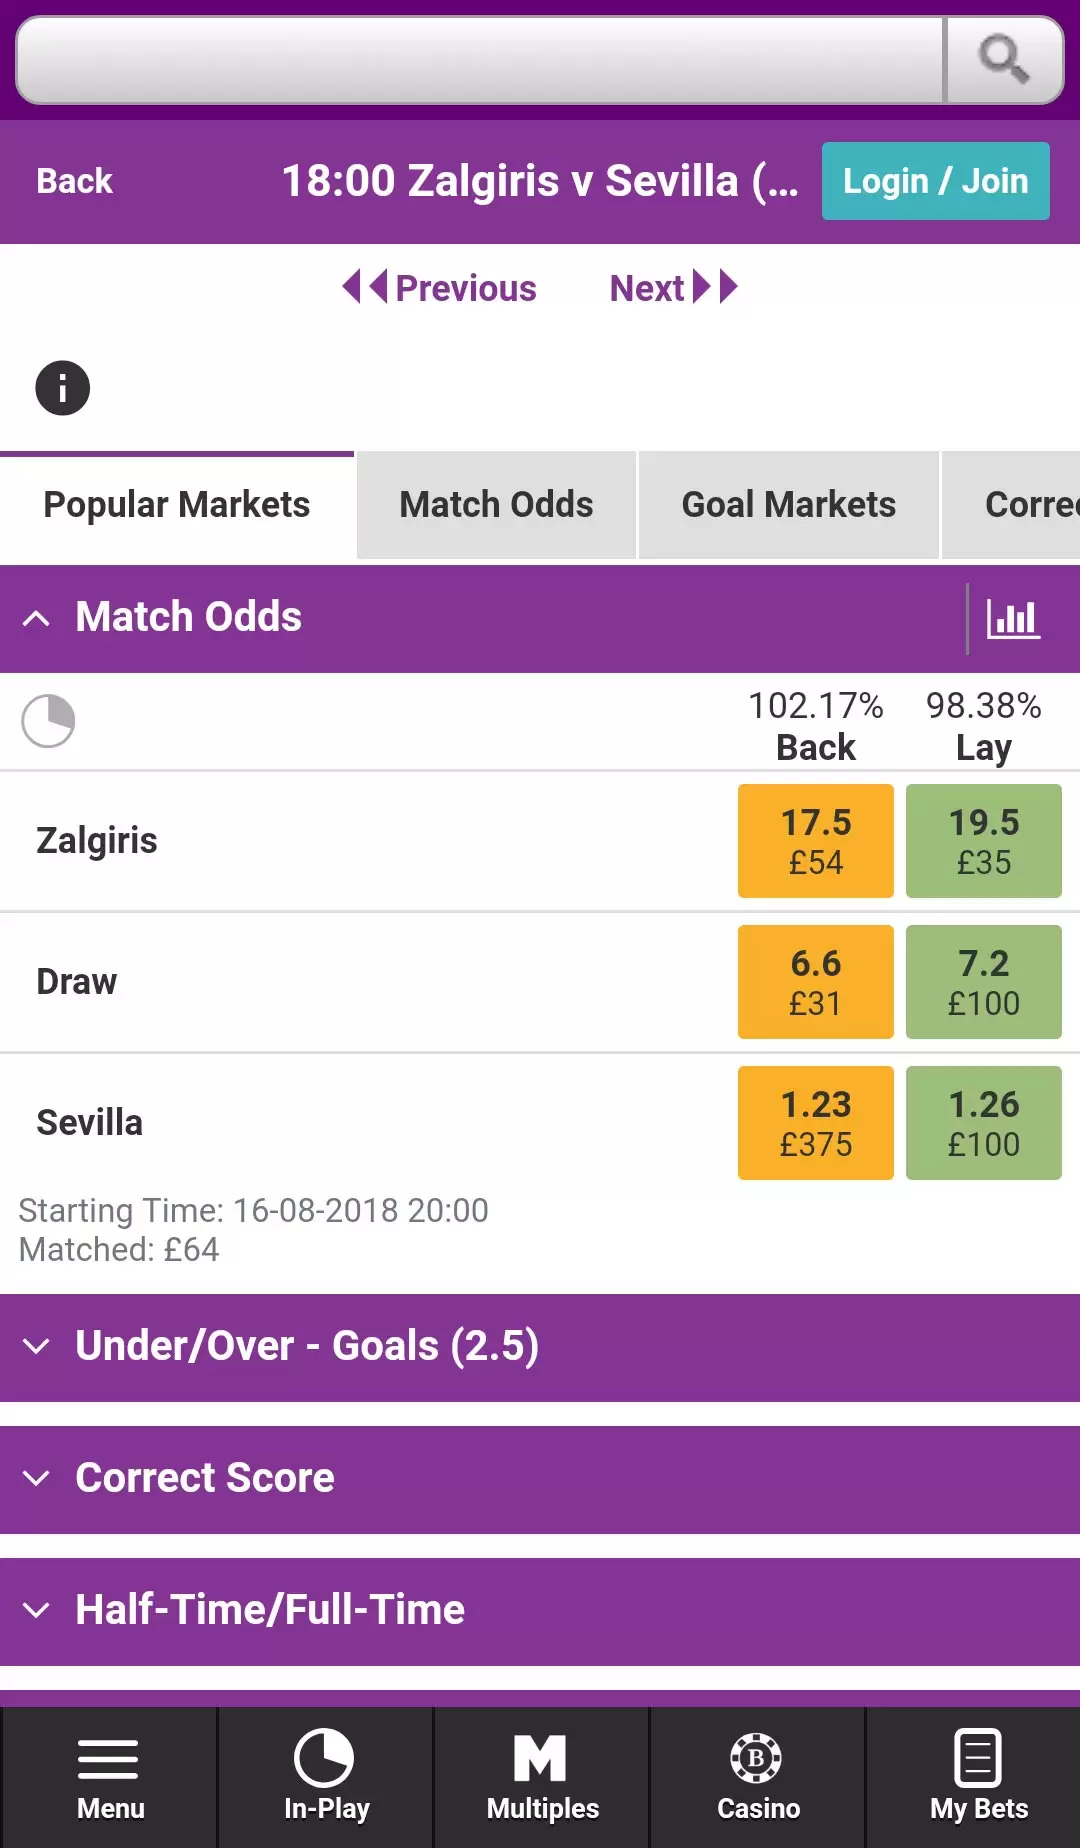Switch to the Match Odds tab
Image resolution: width=1080 pixels, height=1848 pixels.
click(496, 505)
